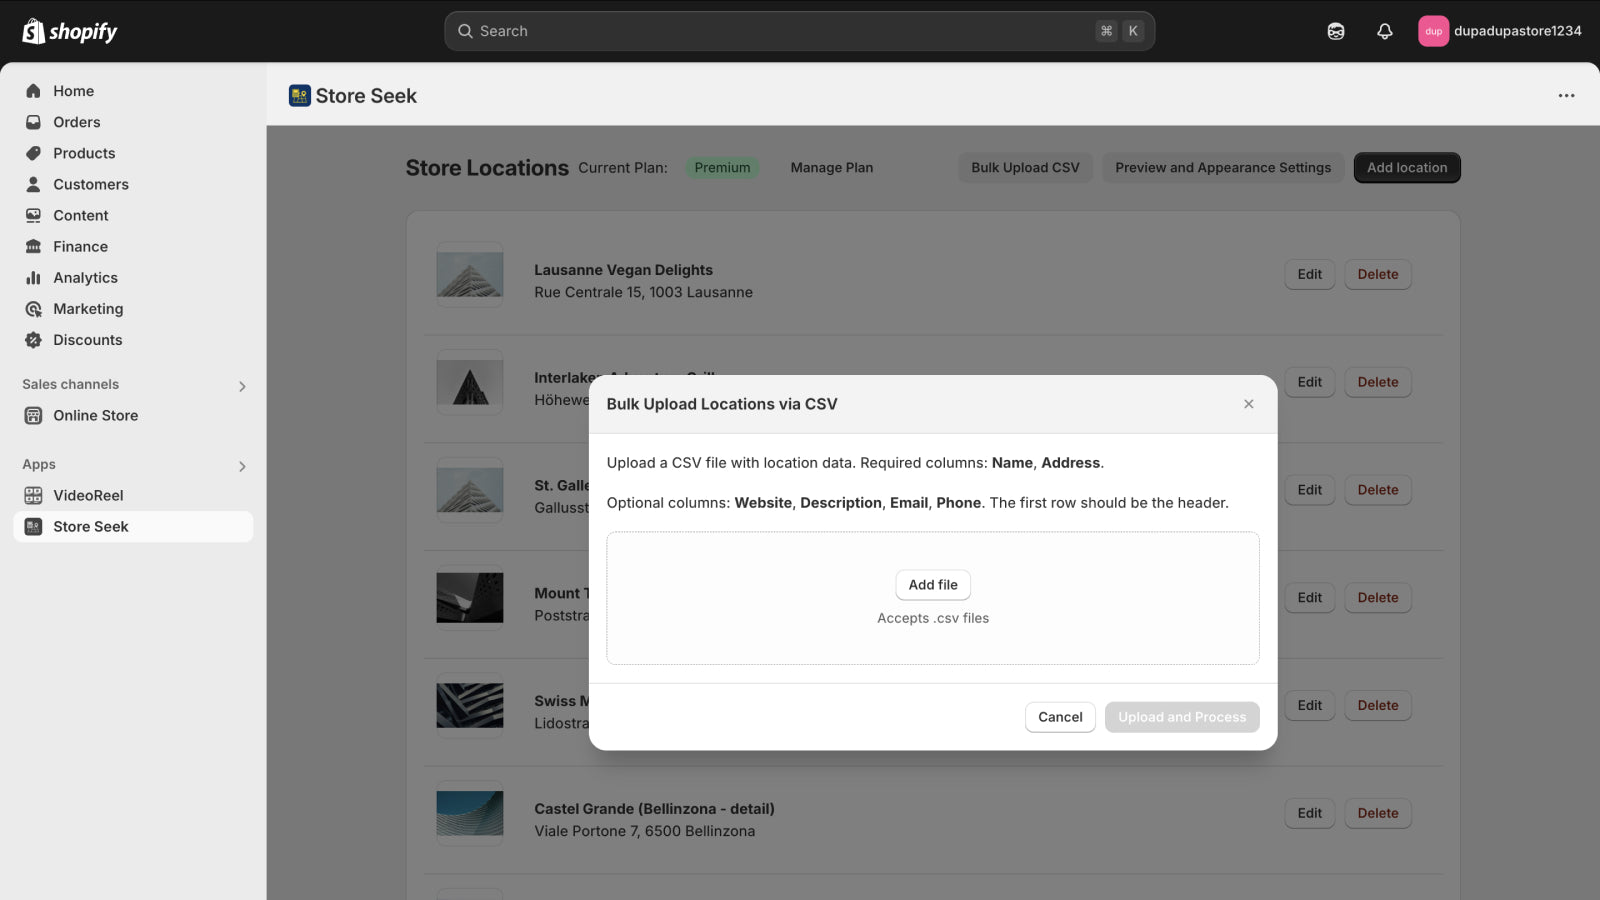Click the green Premium plan badge

click(722, 167)
